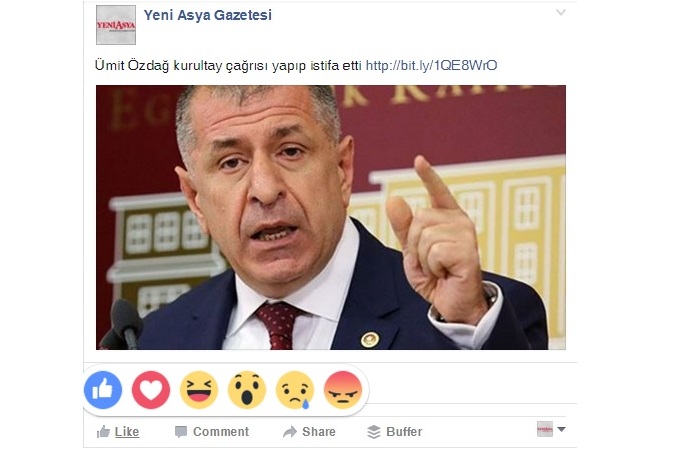684x449 pixels.
Task: Click the stacked layers Buffer icon
Action: (374, 432)
